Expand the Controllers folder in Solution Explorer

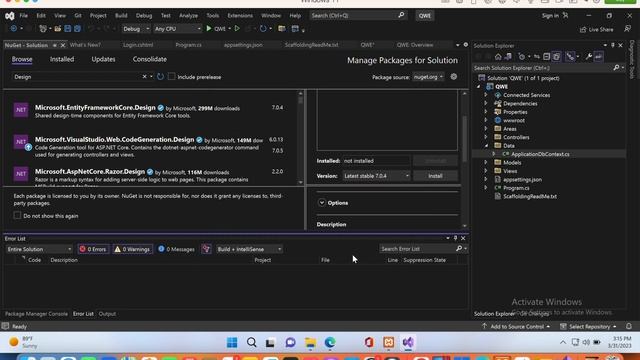tap(486, 137)
